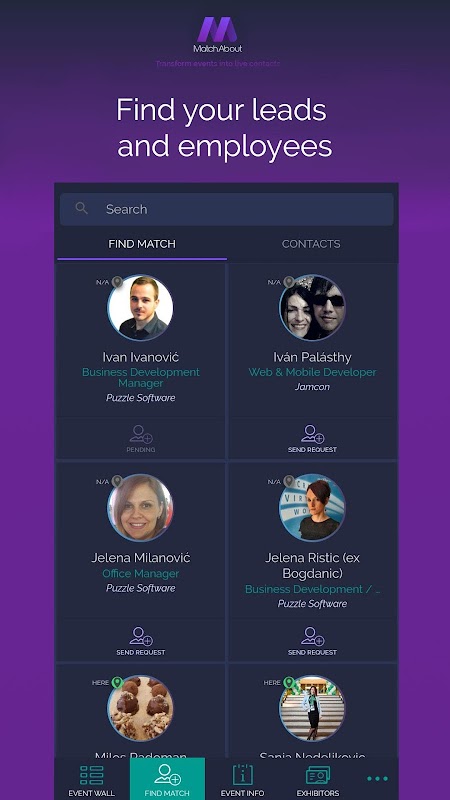Send request to Jelena Milanović
Image resolution: width=450 pixels, height=800 pixels.
click(x=141, y=641)
